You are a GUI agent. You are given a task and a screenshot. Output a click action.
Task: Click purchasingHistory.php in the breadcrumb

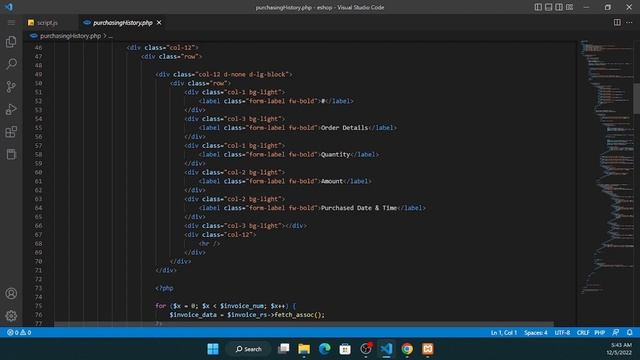[x=70, y=36]
